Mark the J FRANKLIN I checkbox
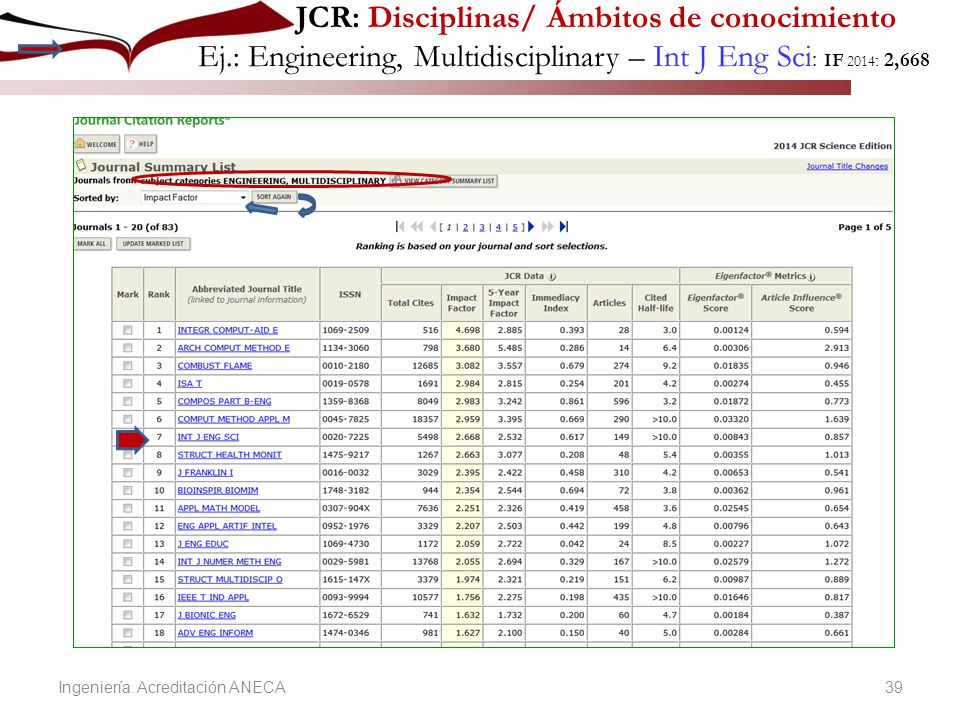The height and width of the screenshot is (720, 960). 127,473
